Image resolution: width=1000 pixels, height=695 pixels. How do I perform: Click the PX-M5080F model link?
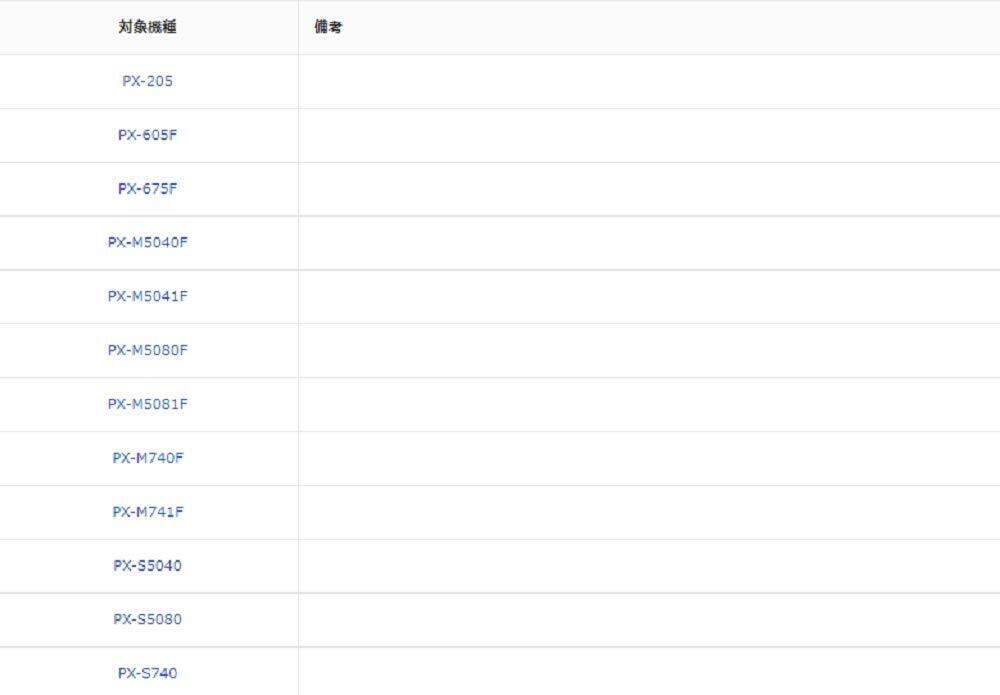(147, 350)
